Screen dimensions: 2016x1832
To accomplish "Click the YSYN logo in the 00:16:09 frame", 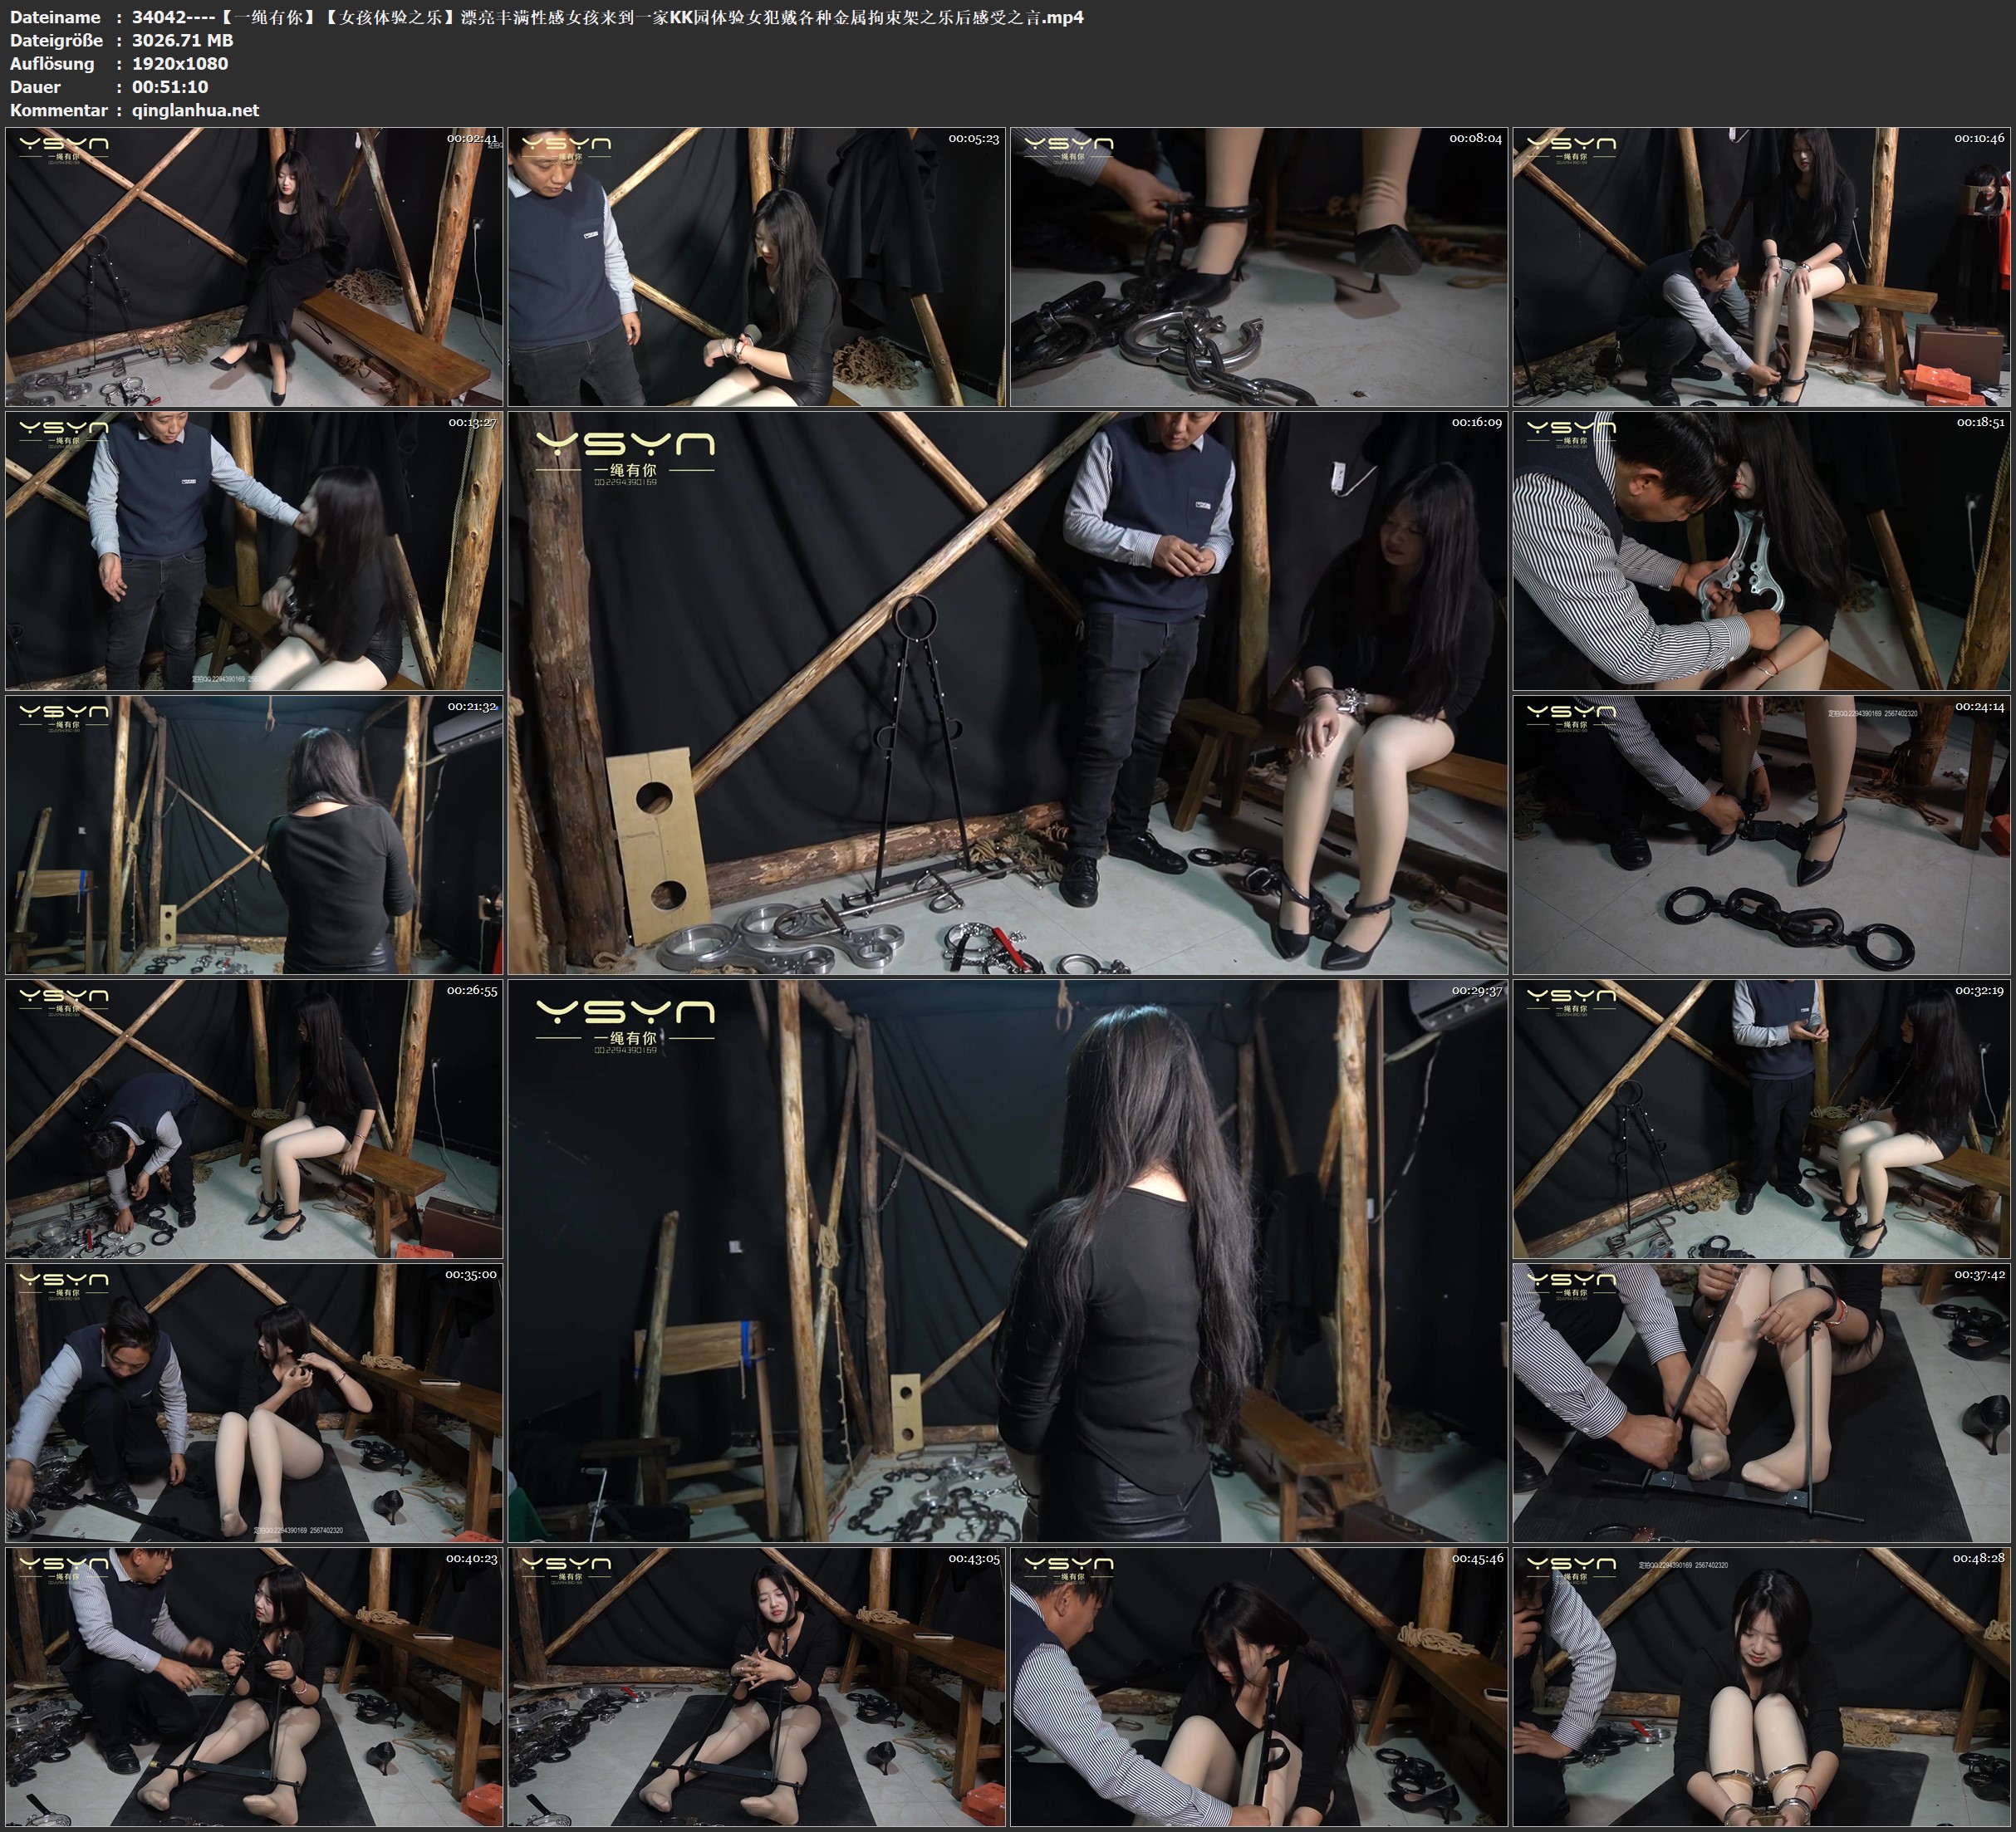I will pyautogui.click(x=625, y=446).
